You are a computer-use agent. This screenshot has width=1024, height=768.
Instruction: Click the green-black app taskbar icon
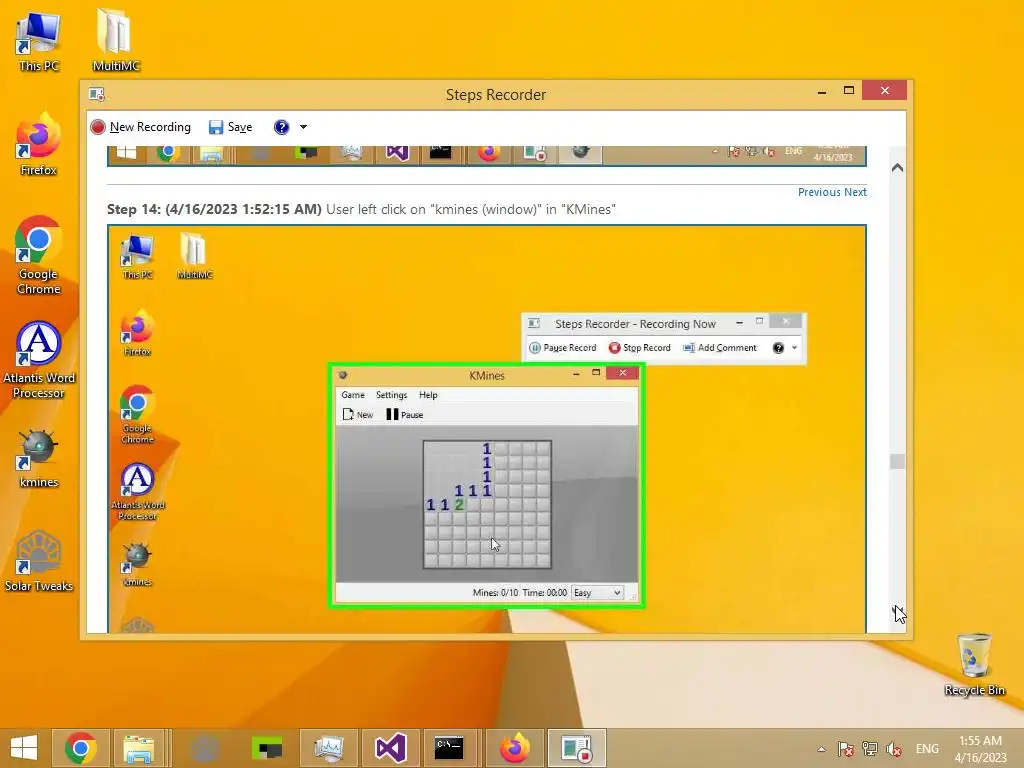click(x=267, y=748)
